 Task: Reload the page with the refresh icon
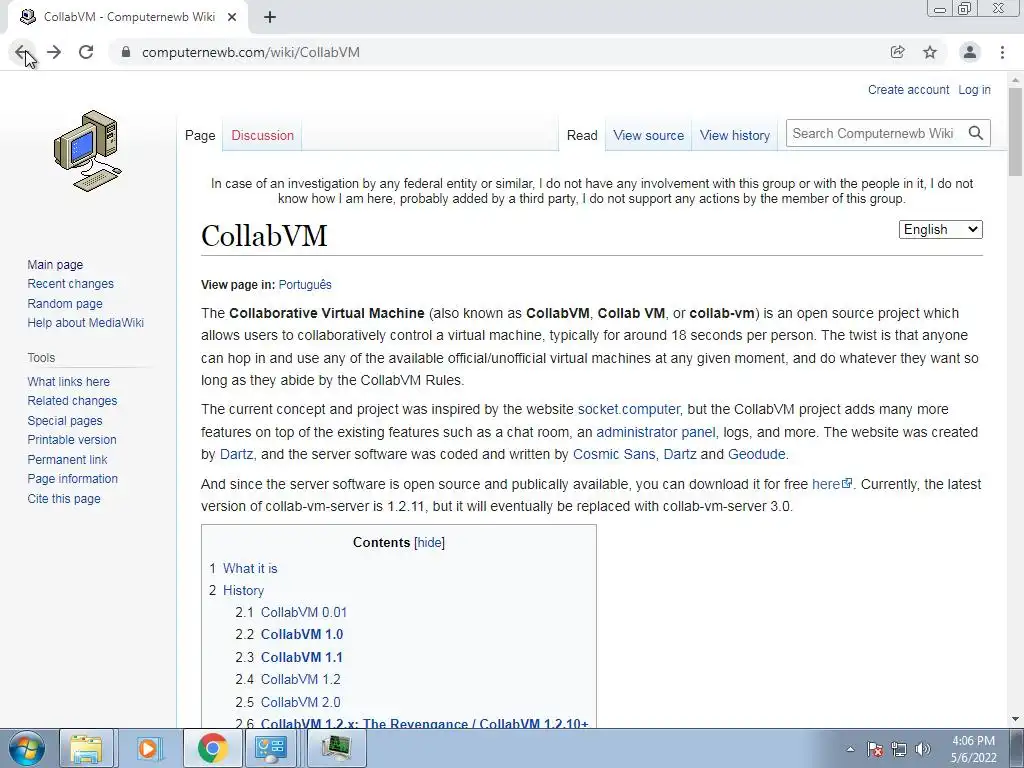pos(86,52)
